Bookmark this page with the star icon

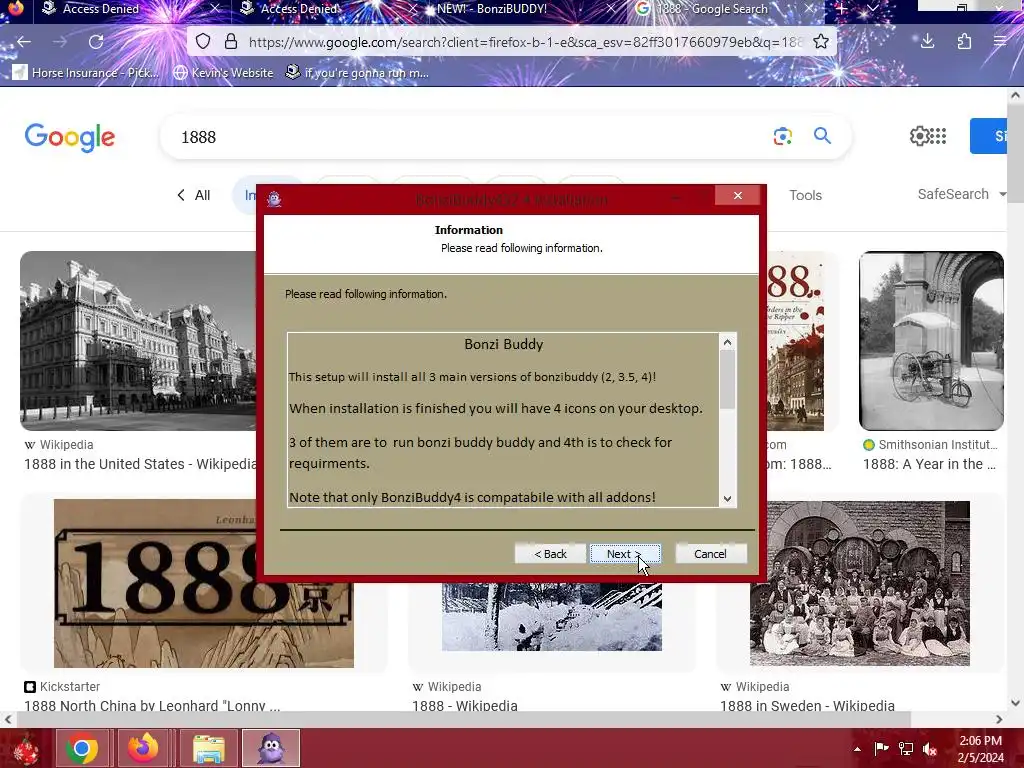coord(821,42)
